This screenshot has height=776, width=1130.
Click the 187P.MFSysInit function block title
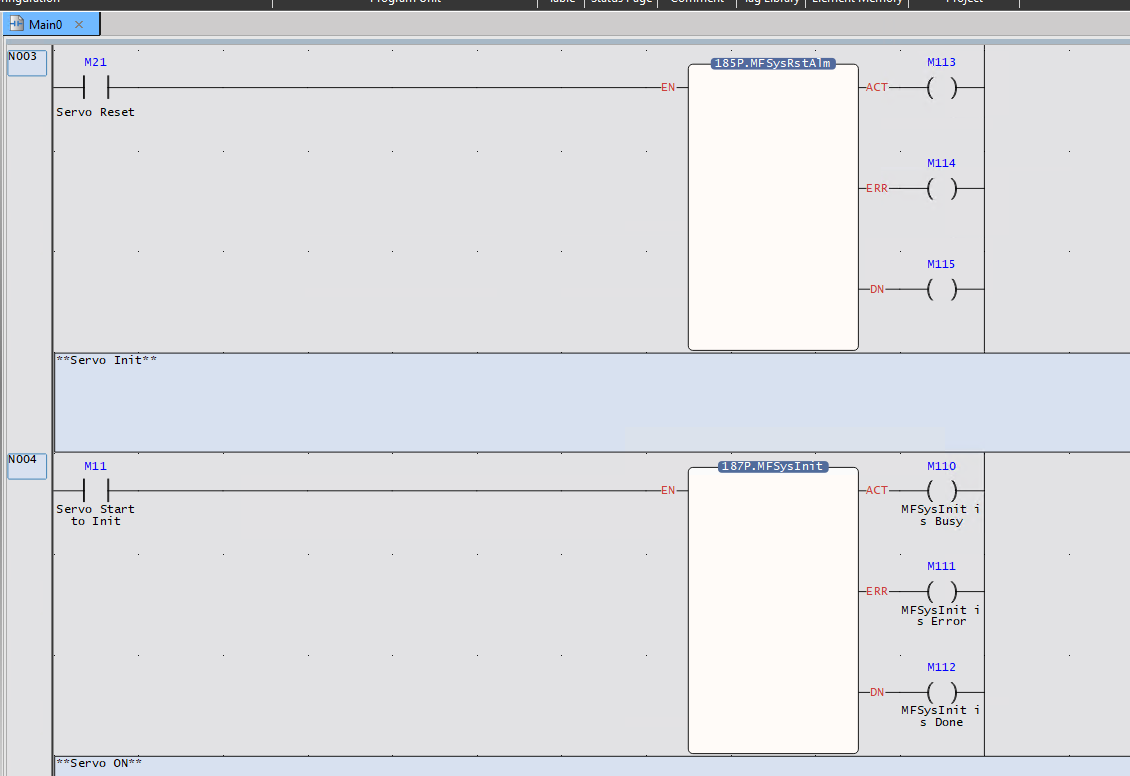(x=772, y=467)
